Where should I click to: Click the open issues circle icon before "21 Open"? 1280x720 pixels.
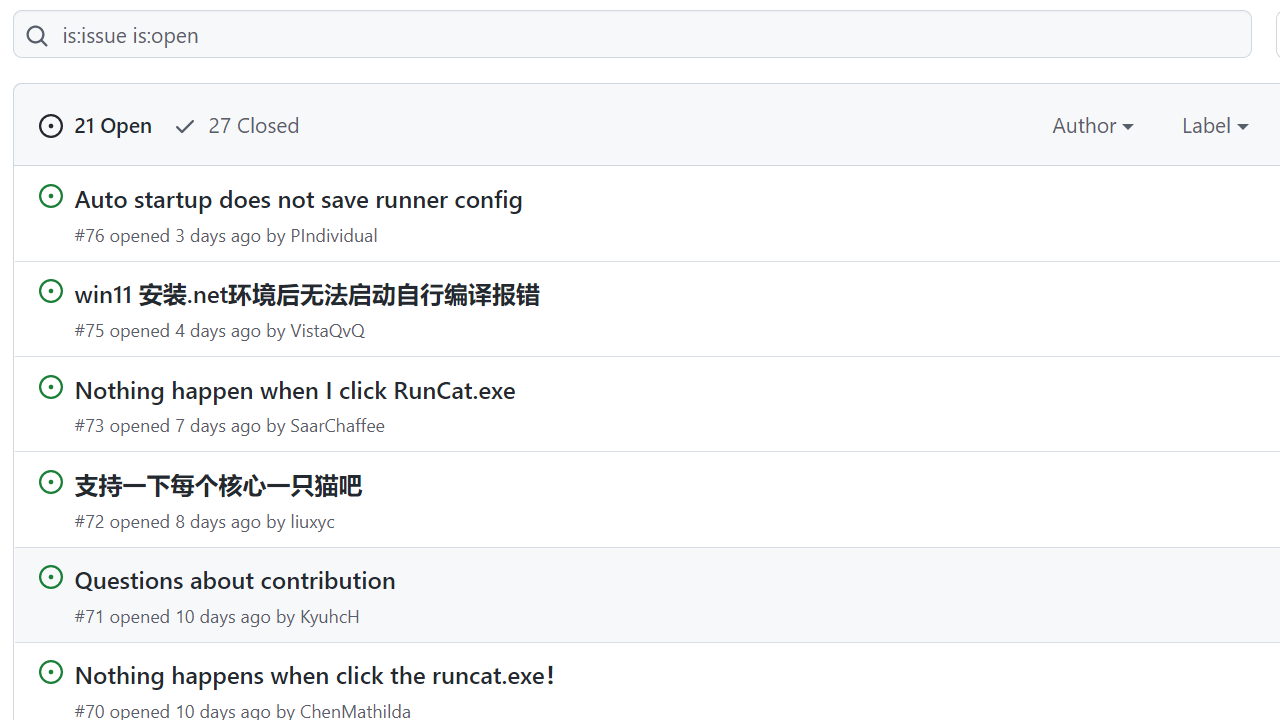[50, 126]
